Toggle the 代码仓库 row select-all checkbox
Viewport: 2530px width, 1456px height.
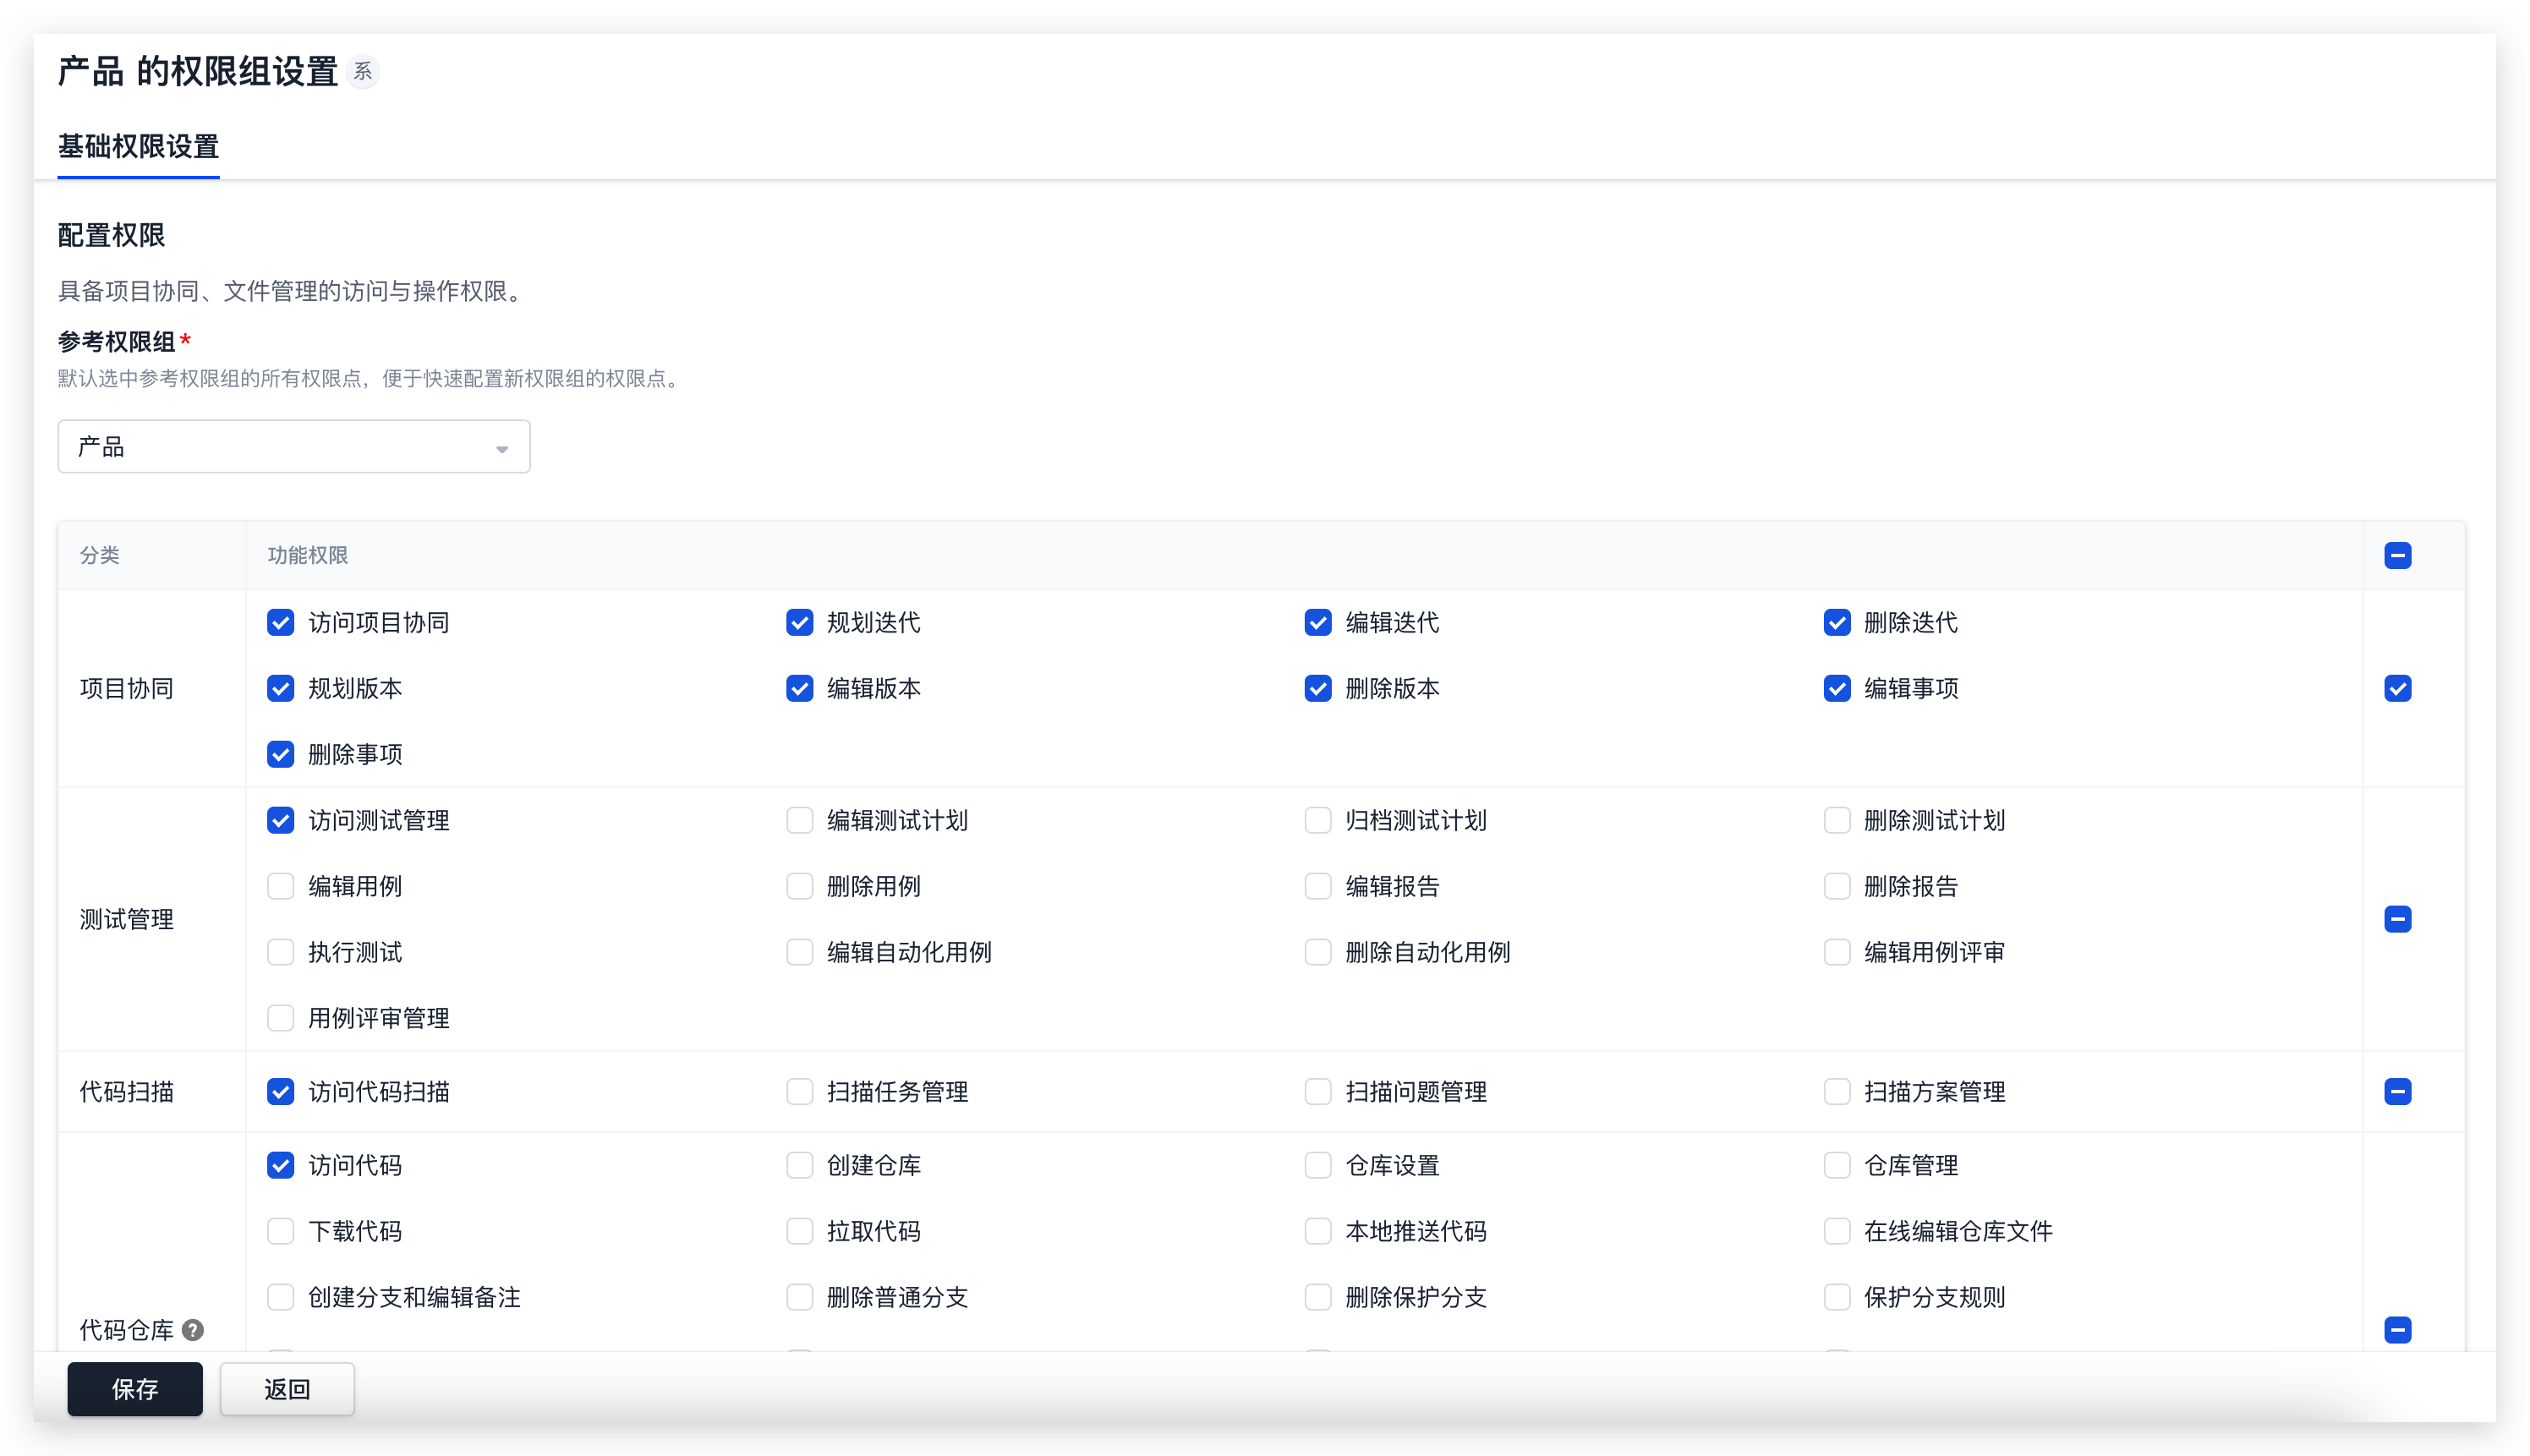(2397, 1330)
